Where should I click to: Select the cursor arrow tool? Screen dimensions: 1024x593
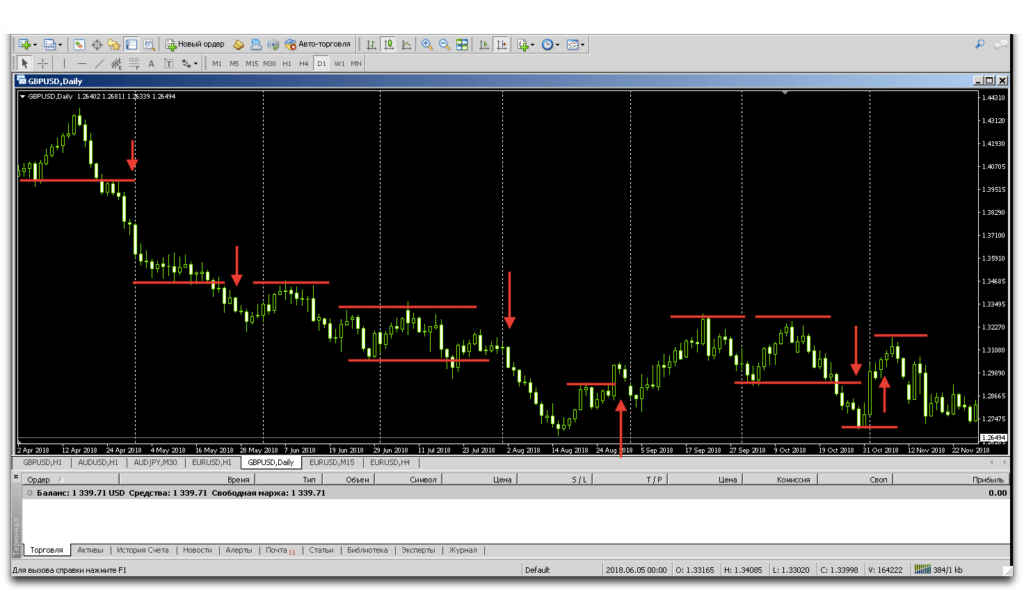25,63
